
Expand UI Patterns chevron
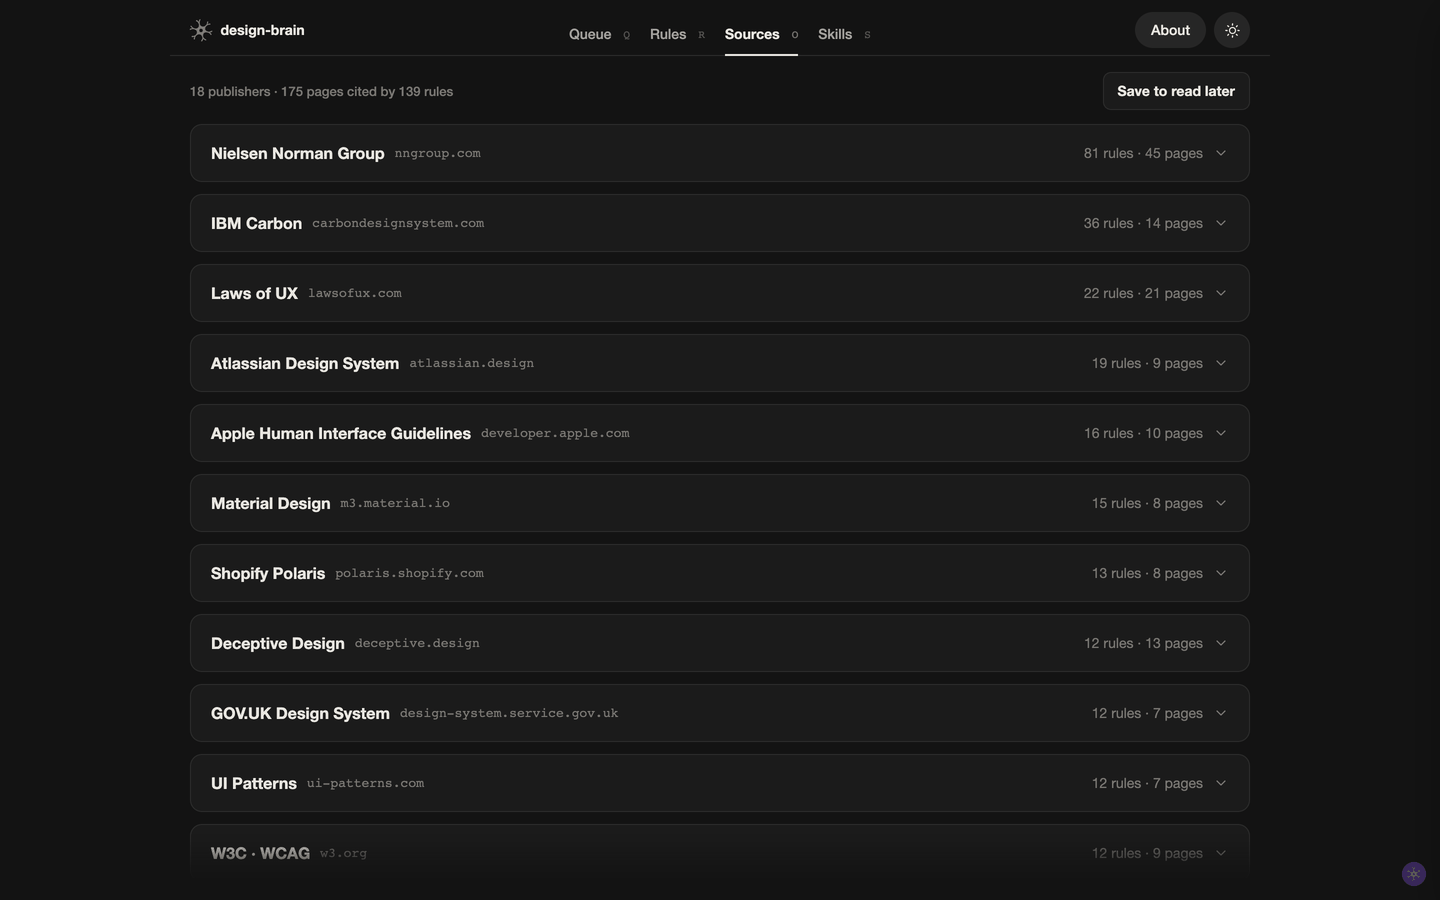pos(1221,783)
